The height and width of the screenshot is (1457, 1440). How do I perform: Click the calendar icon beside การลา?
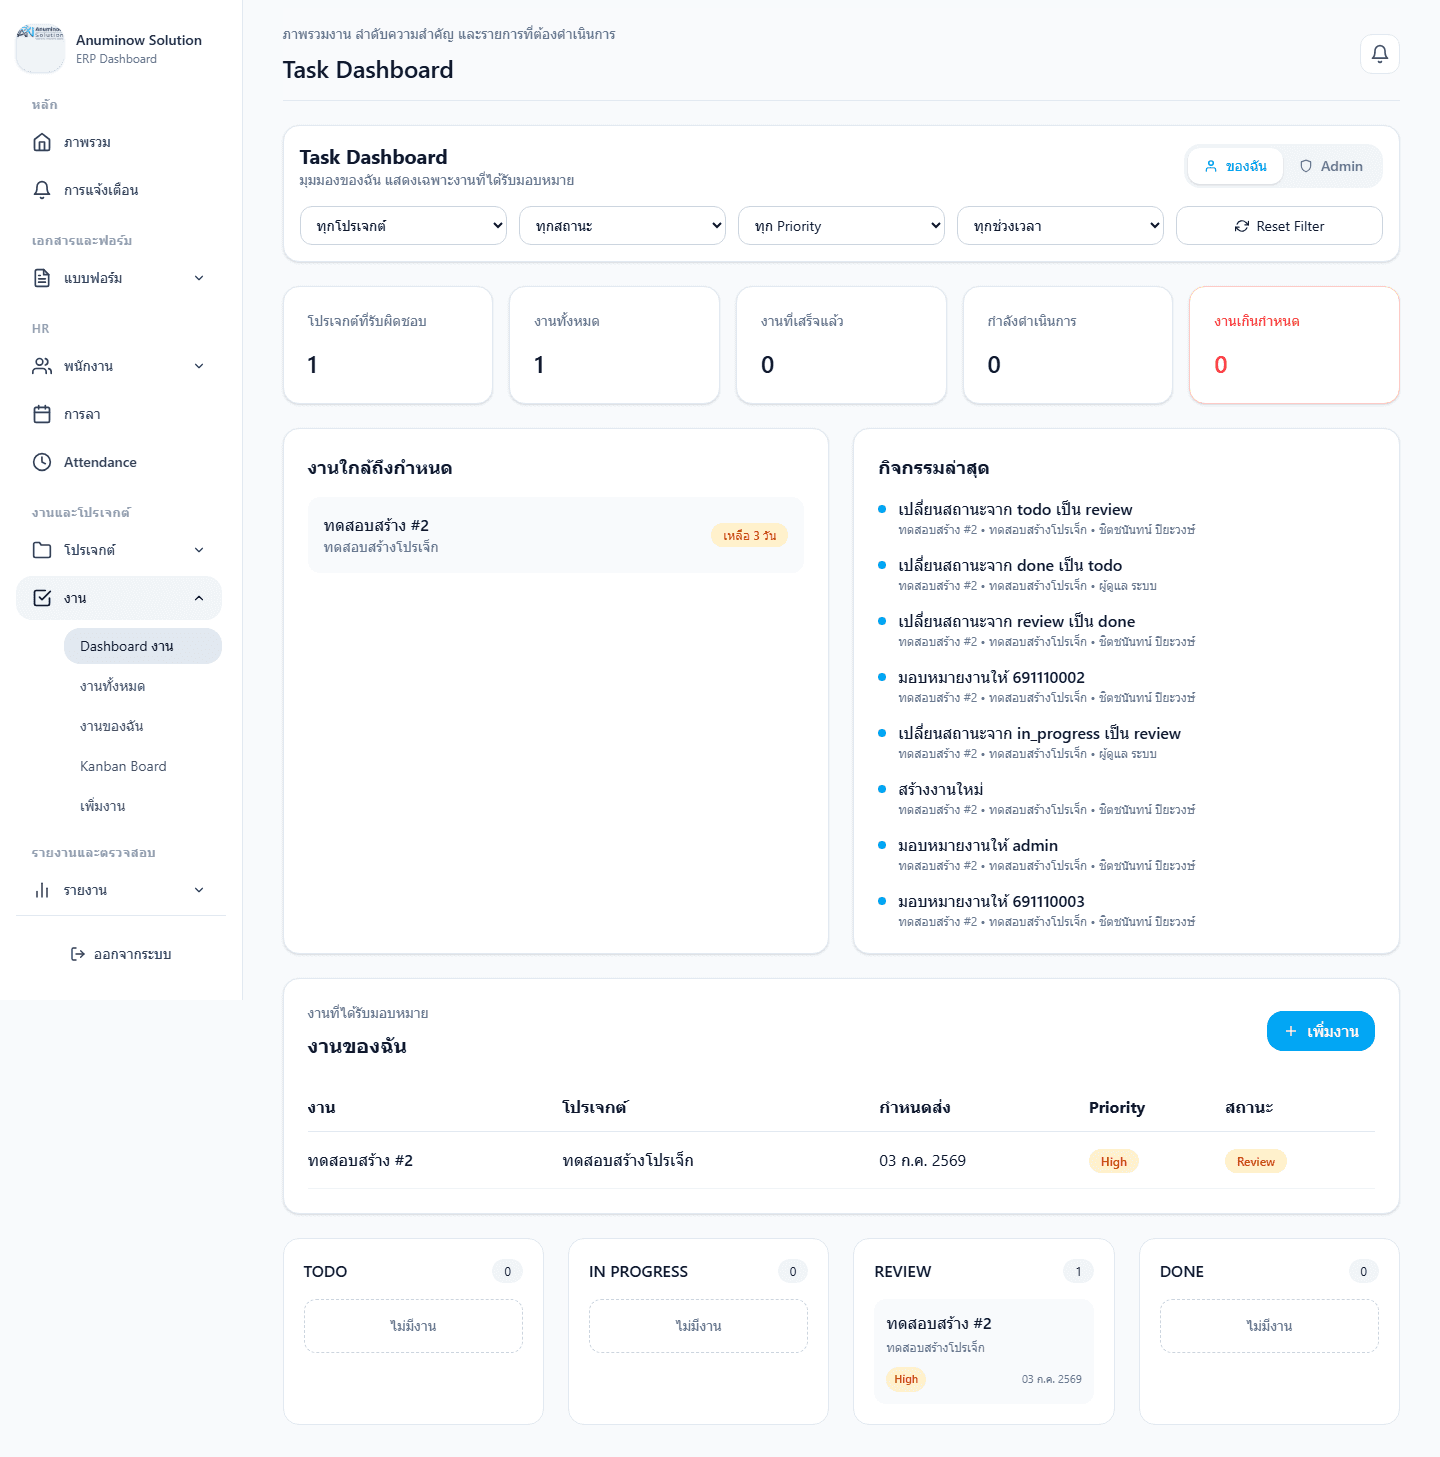tap(42, 414)
